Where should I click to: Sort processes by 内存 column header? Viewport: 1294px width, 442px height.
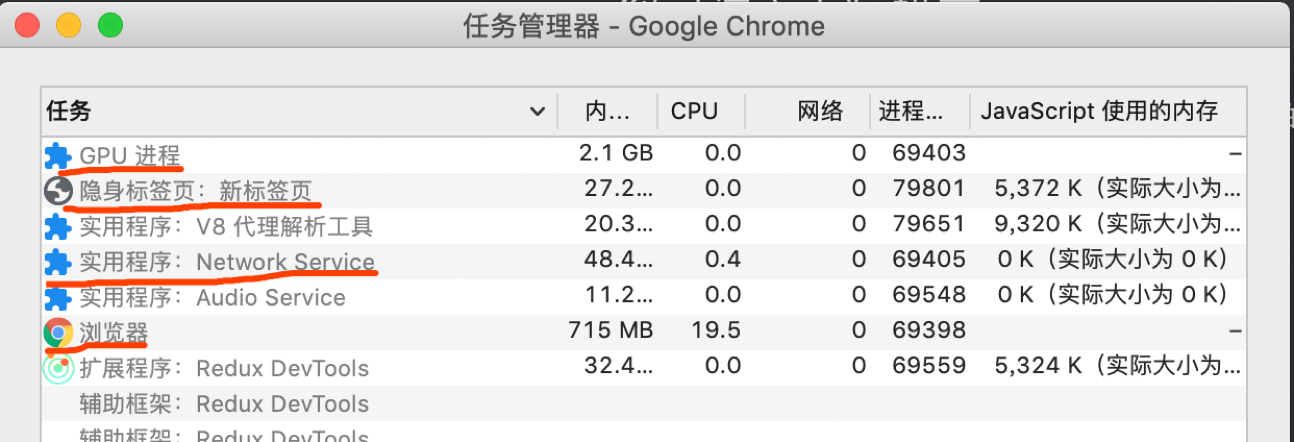point(607,111)
